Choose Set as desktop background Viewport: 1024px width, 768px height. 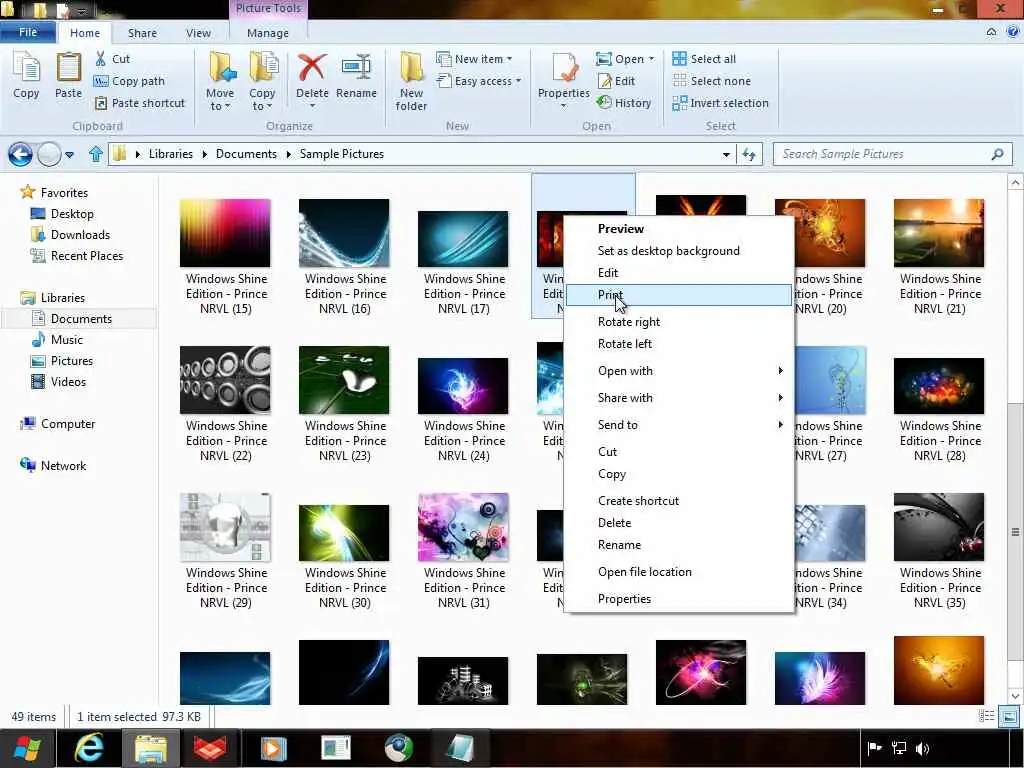pyautogui.click(x=679, y=251)
